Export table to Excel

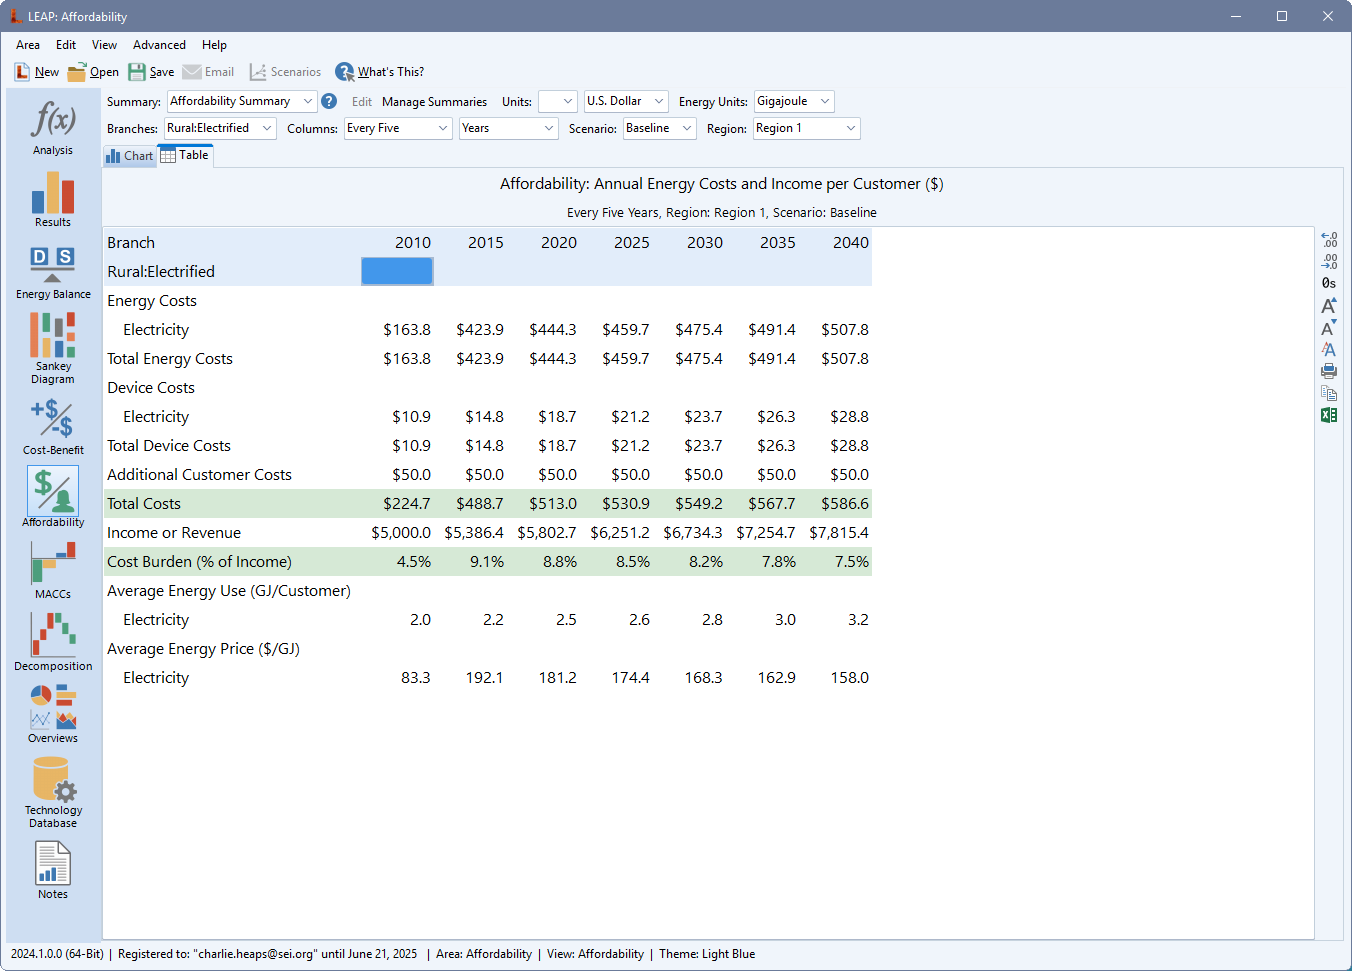point(1328,415)
